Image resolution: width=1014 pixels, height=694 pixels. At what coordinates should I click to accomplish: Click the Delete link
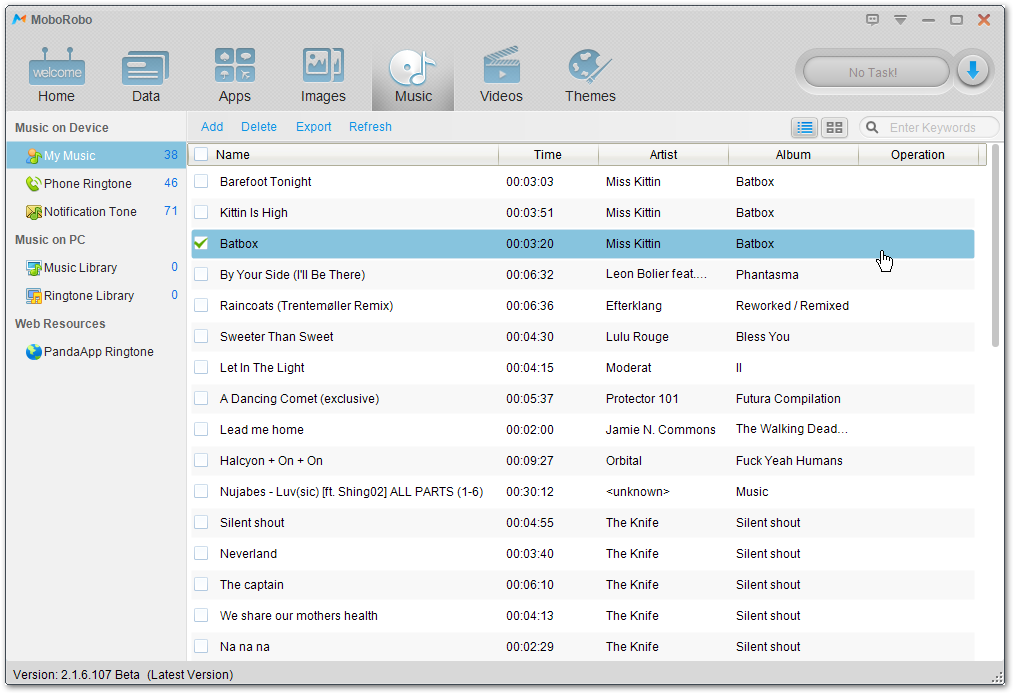click(259, 127)
